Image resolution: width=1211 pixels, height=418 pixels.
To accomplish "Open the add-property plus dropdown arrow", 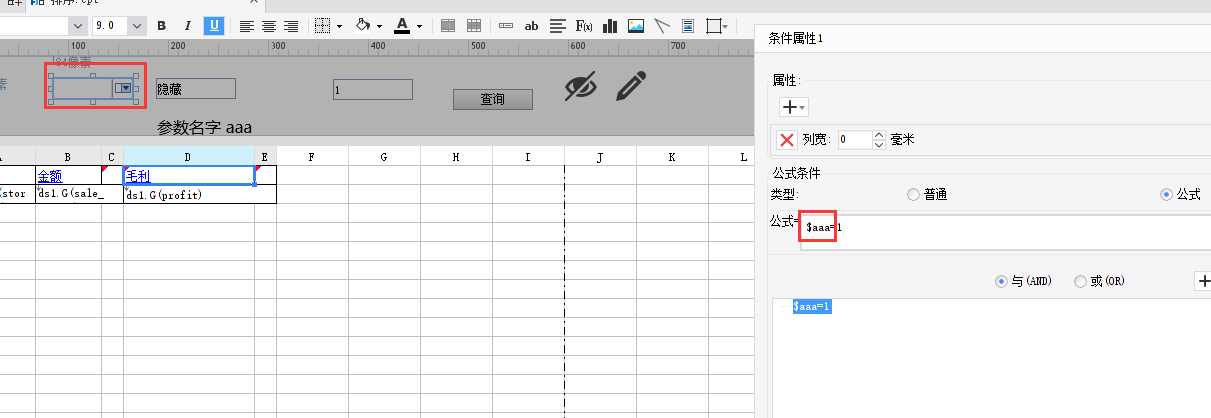I will click(802, 107).
